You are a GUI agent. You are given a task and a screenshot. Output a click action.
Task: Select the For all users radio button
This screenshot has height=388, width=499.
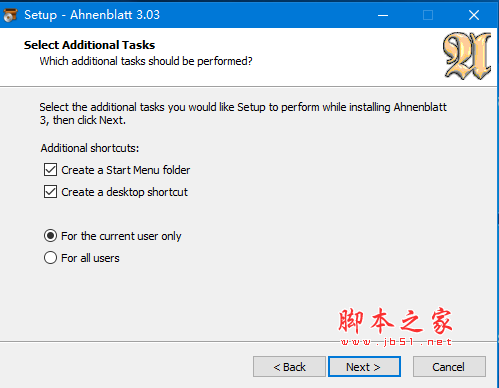(x=50, y=258)
